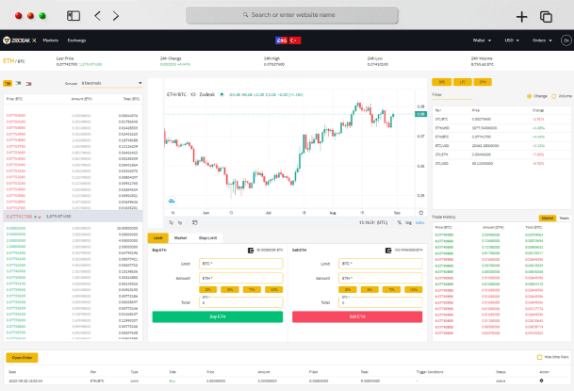This screenshot has width=574, height=391.
Task: Expand the USD currency dropdown
Action: (512, 40)
